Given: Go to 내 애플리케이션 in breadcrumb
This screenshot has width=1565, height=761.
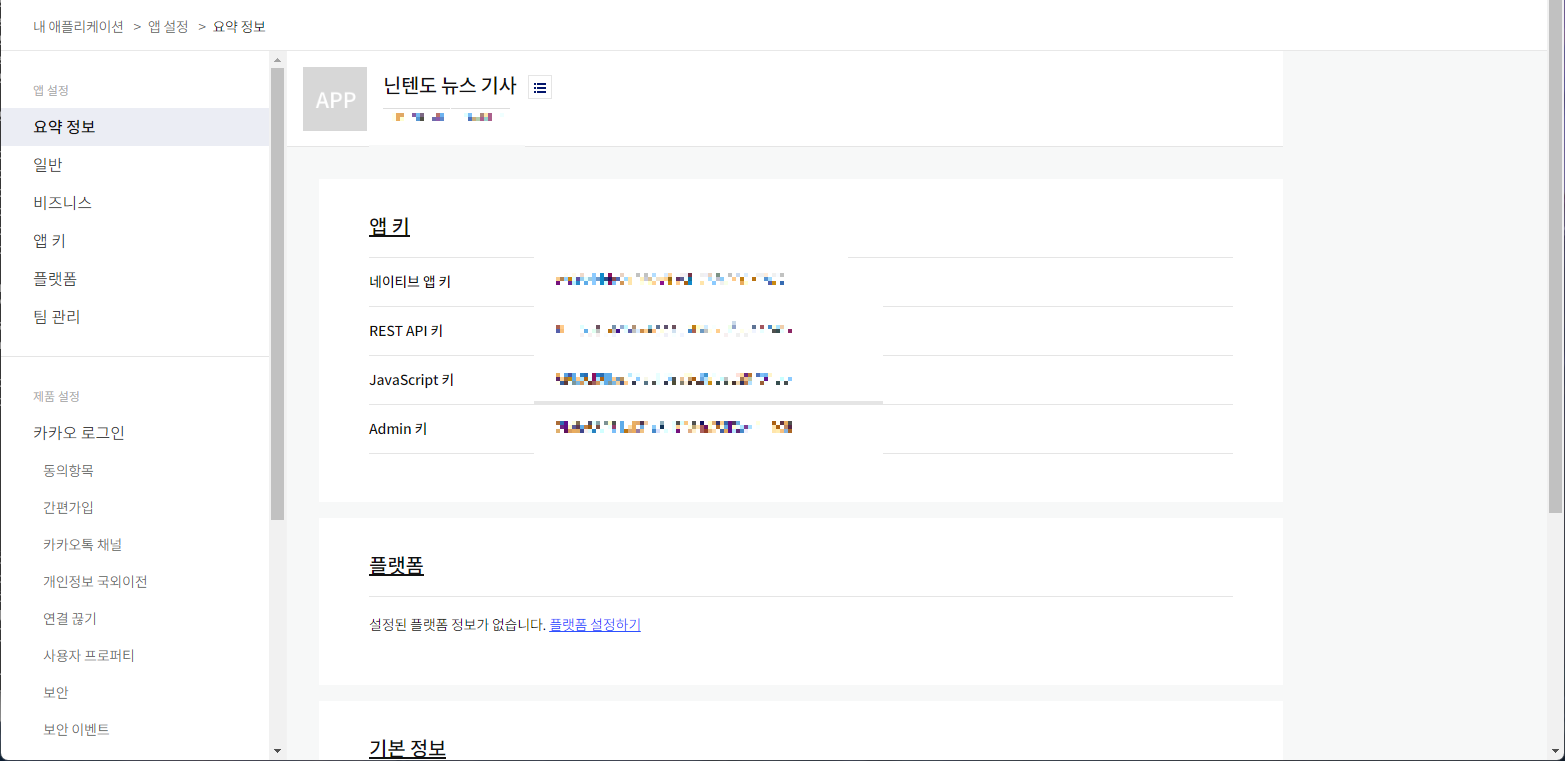Looking at the screenshot, I should 78,27.
